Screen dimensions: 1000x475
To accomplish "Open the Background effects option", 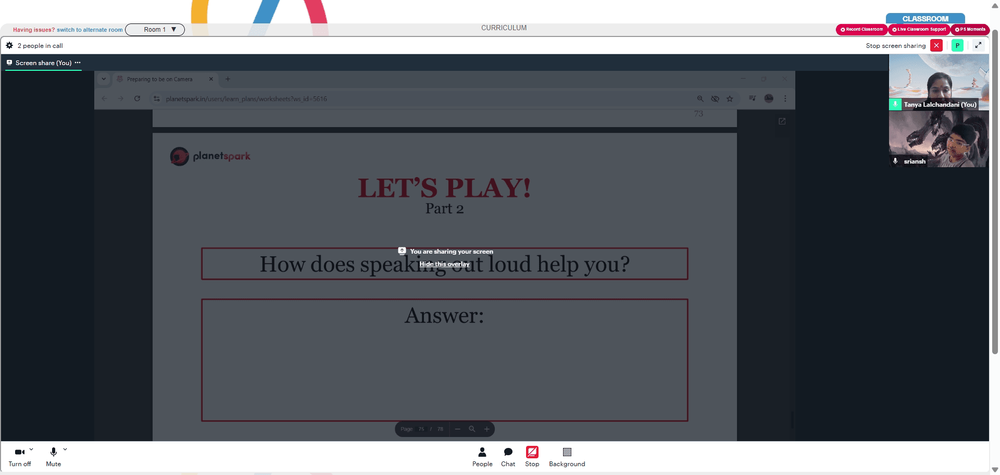I will click(x=566, y=457).
